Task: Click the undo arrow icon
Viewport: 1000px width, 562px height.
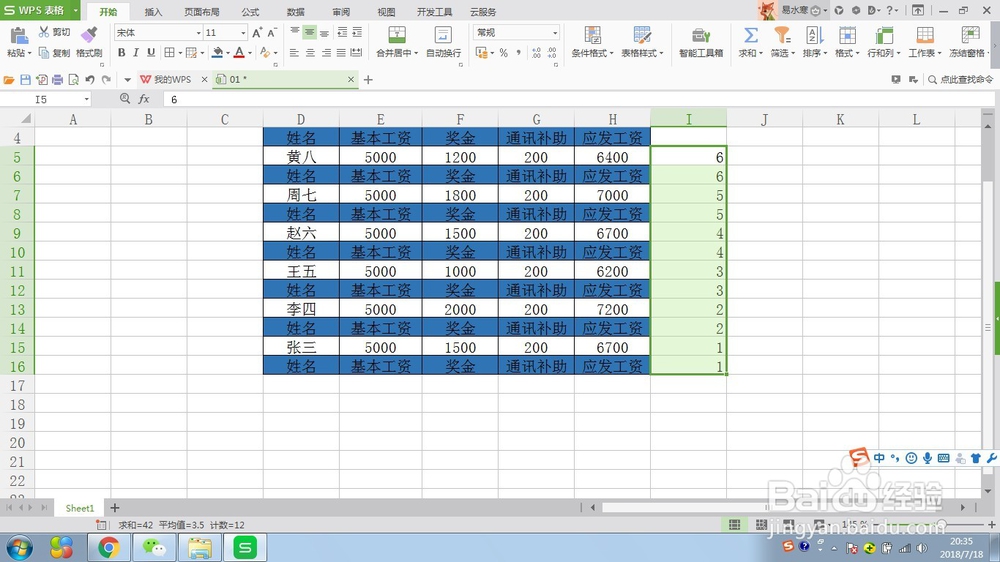Action: pos(90,80)
